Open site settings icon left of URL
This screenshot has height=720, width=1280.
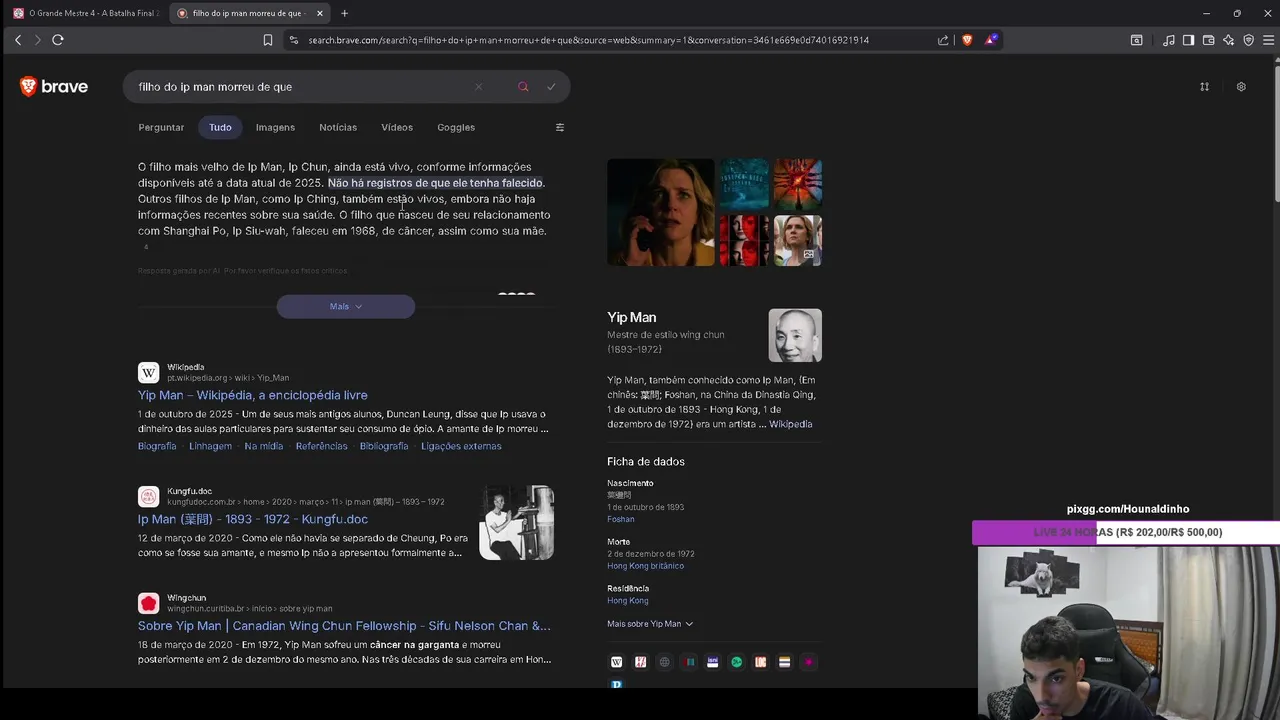pos(293,40)
